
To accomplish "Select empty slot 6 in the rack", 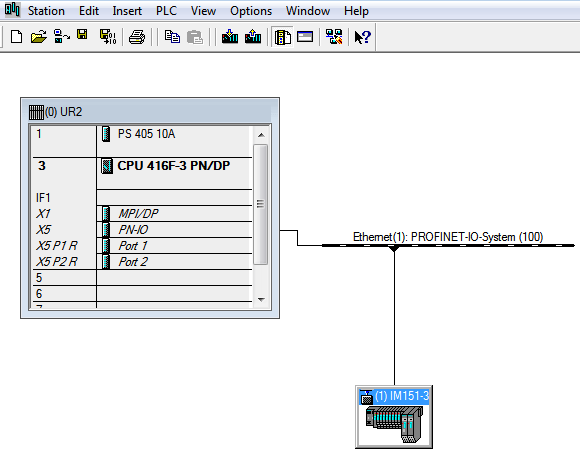I will click(x=142, y=293).
